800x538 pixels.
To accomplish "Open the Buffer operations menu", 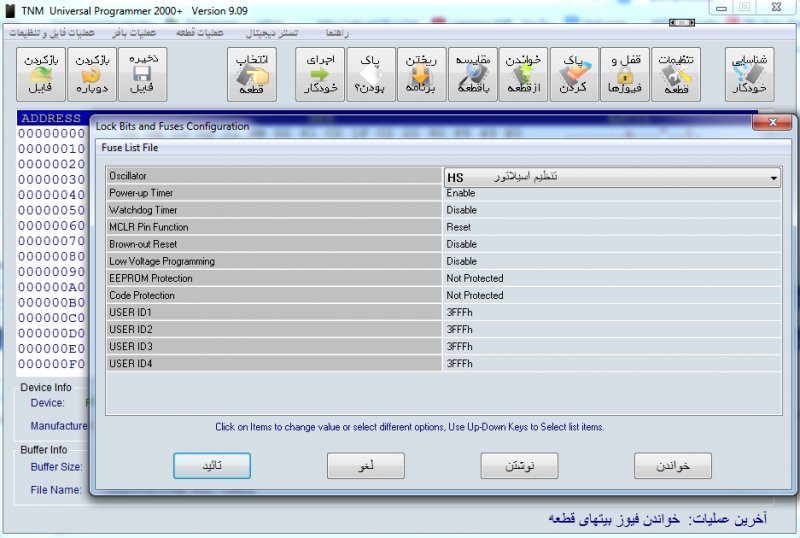I will tap(134, 33).
